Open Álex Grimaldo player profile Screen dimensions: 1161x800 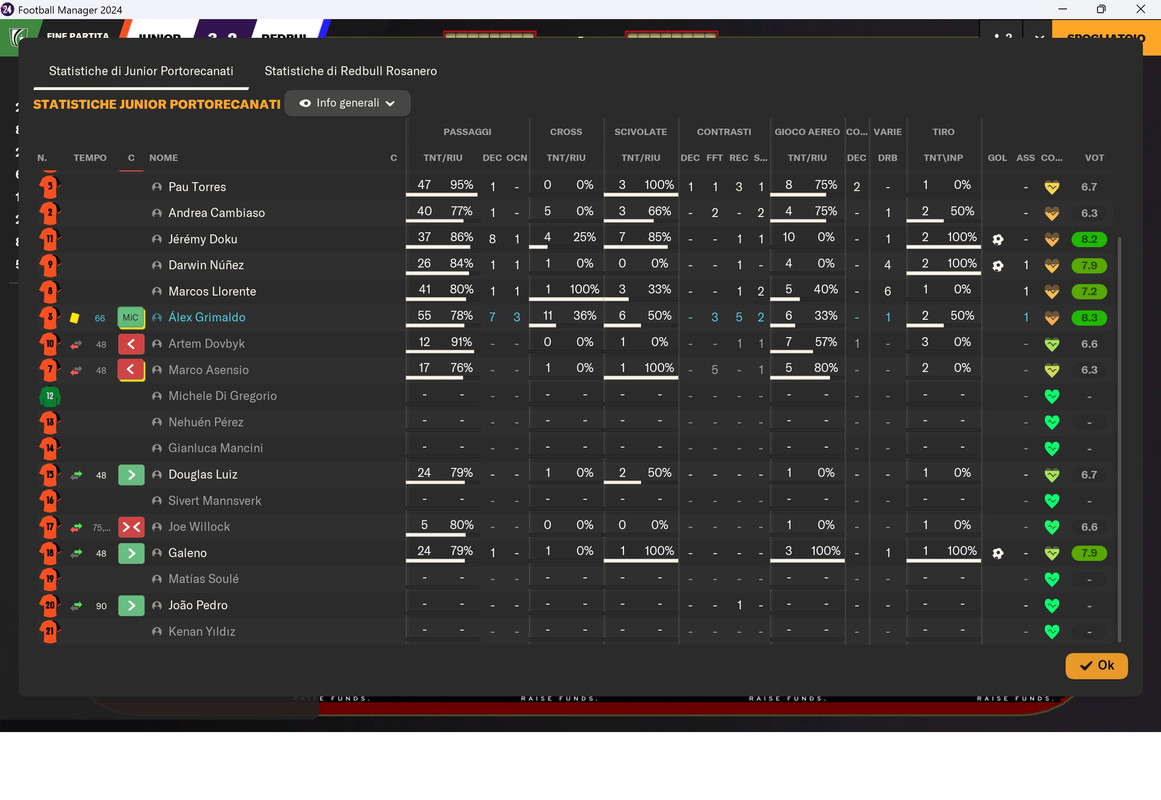[207, 317]
